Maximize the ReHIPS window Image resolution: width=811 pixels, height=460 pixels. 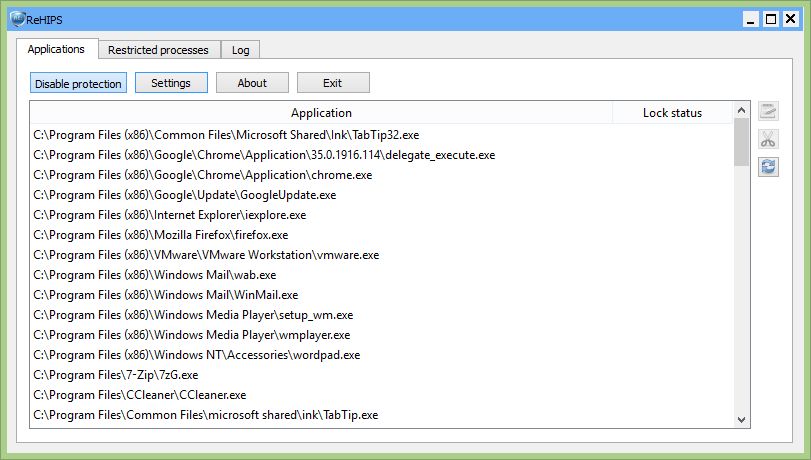tap(771, 20)
